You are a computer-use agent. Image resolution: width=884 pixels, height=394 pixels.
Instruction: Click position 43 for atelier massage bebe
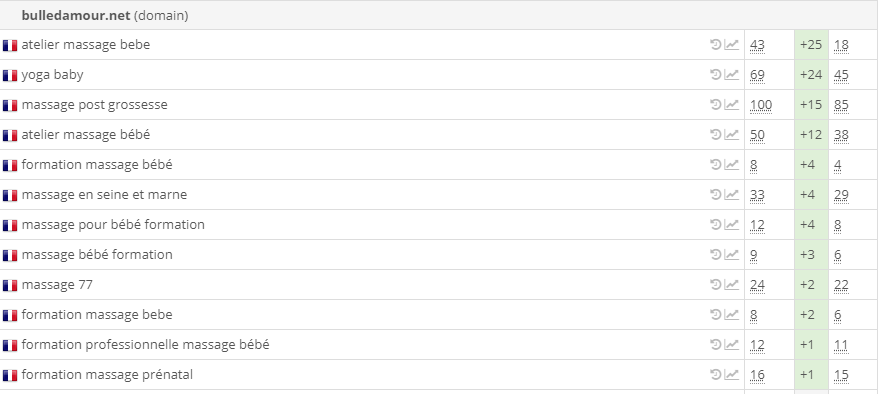[757, 45]
